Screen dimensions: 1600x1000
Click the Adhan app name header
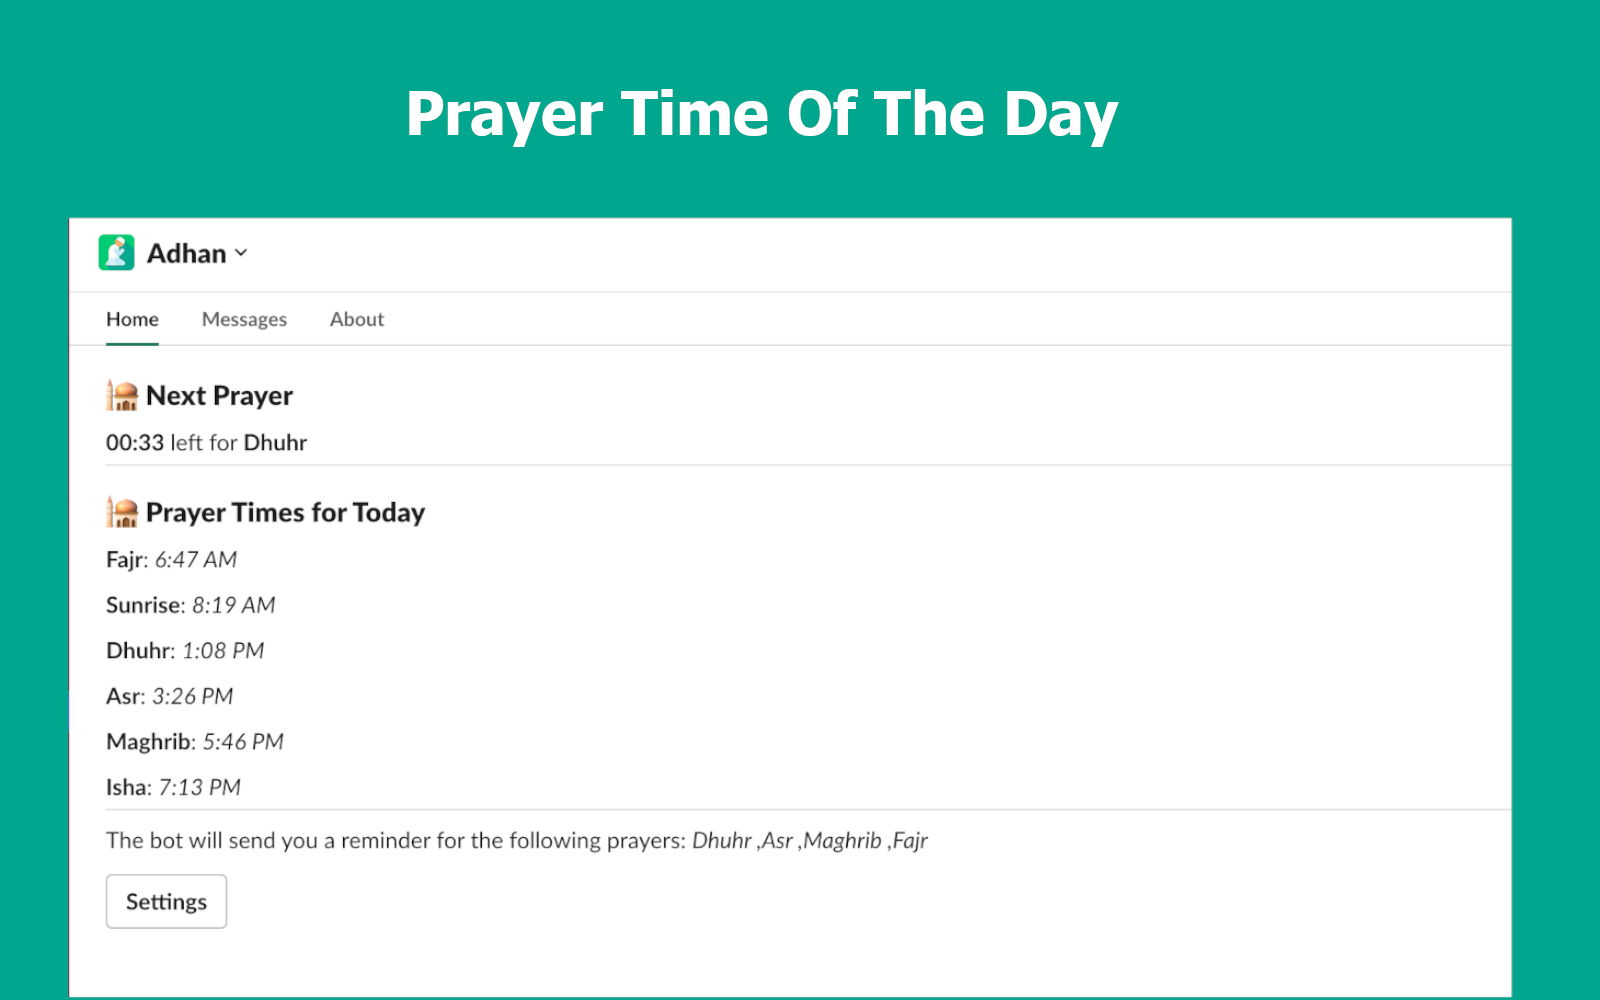187,254
